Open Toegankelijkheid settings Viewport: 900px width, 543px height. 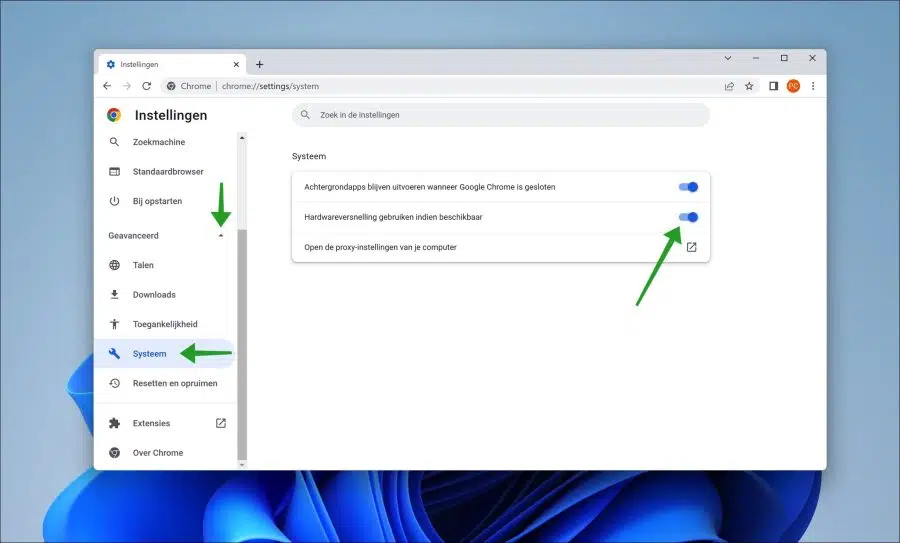pyautogui.click(x=164, y=324)
